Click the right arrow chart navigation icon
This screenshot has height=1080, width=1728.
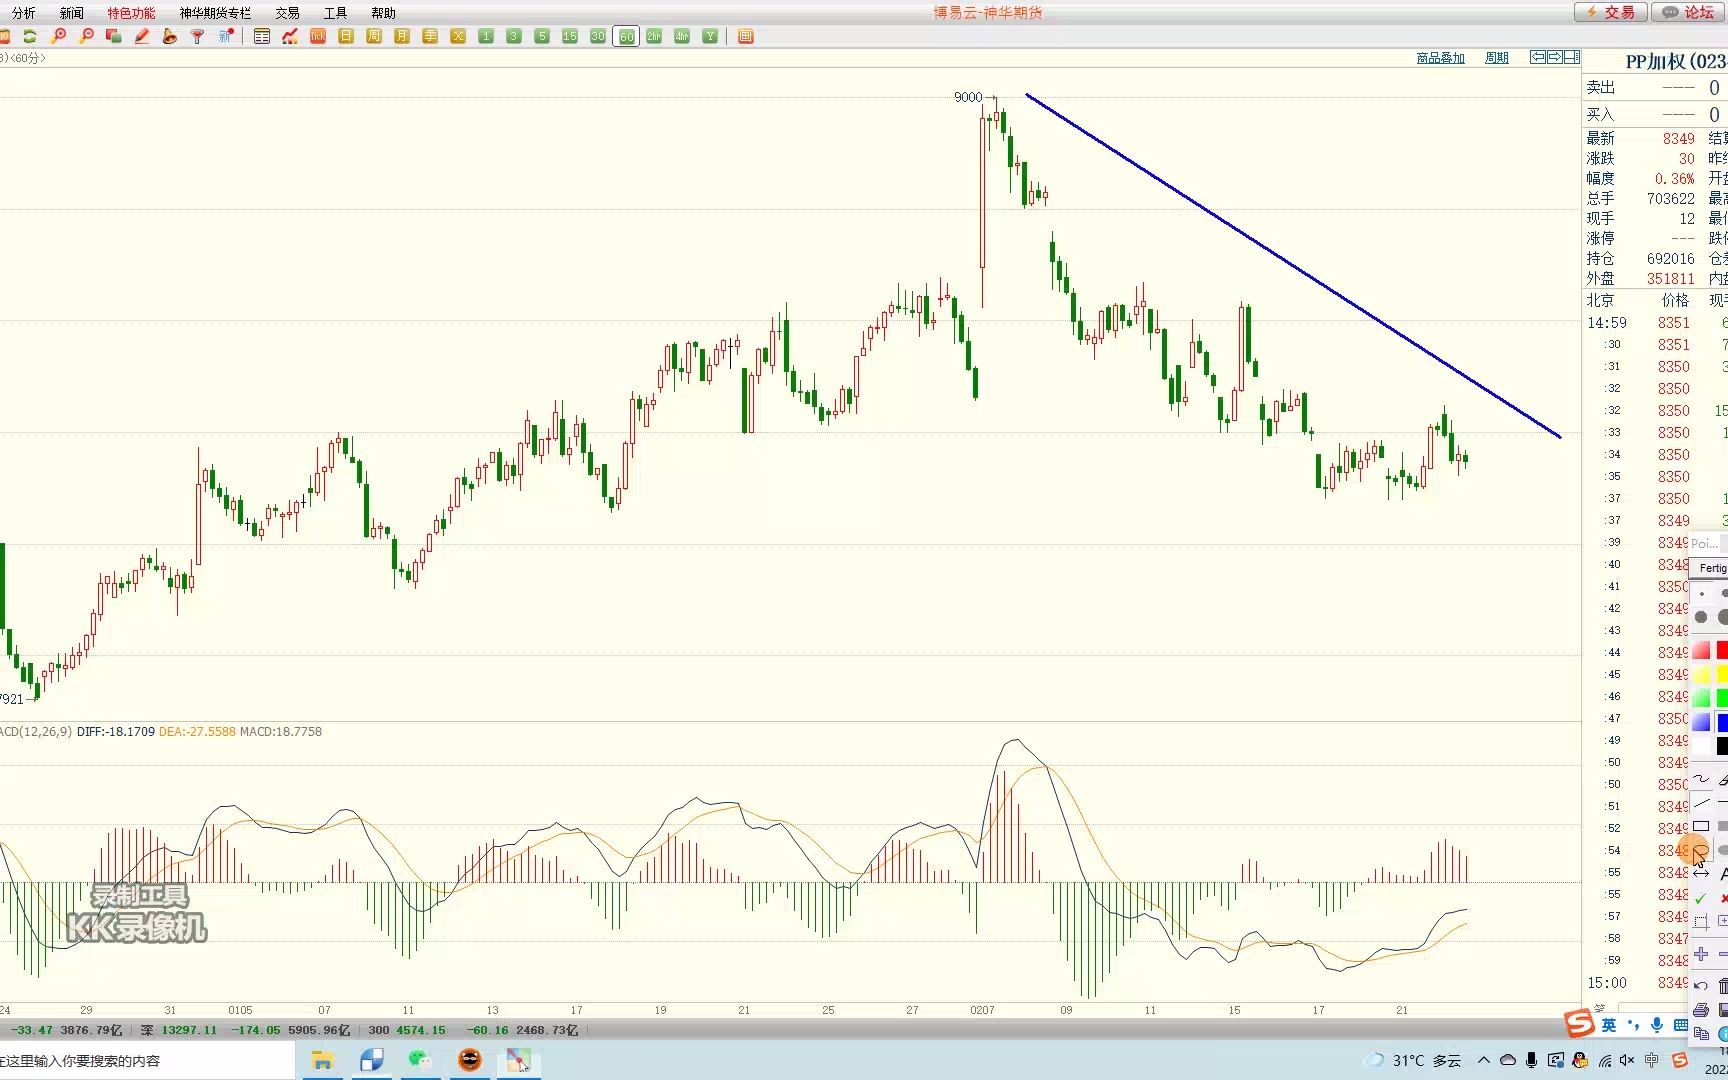(x=1555, y=57)
